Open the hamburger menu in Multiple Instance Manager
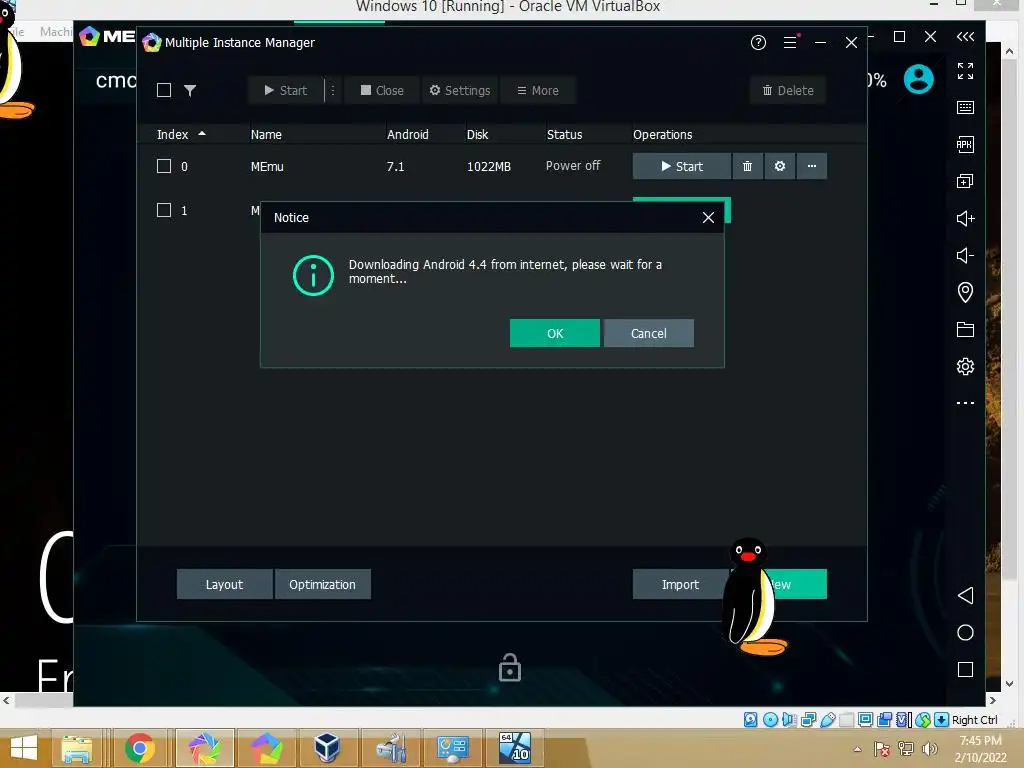The height and width of the screenshot is (768, 1024). tap(790, 42)
